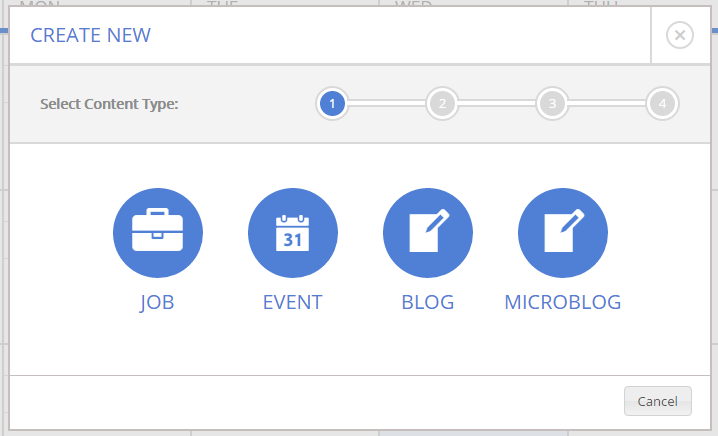Click progress line between steps 3 and 4
Viewport: 718px width, 436px height.
coord(607,103)
